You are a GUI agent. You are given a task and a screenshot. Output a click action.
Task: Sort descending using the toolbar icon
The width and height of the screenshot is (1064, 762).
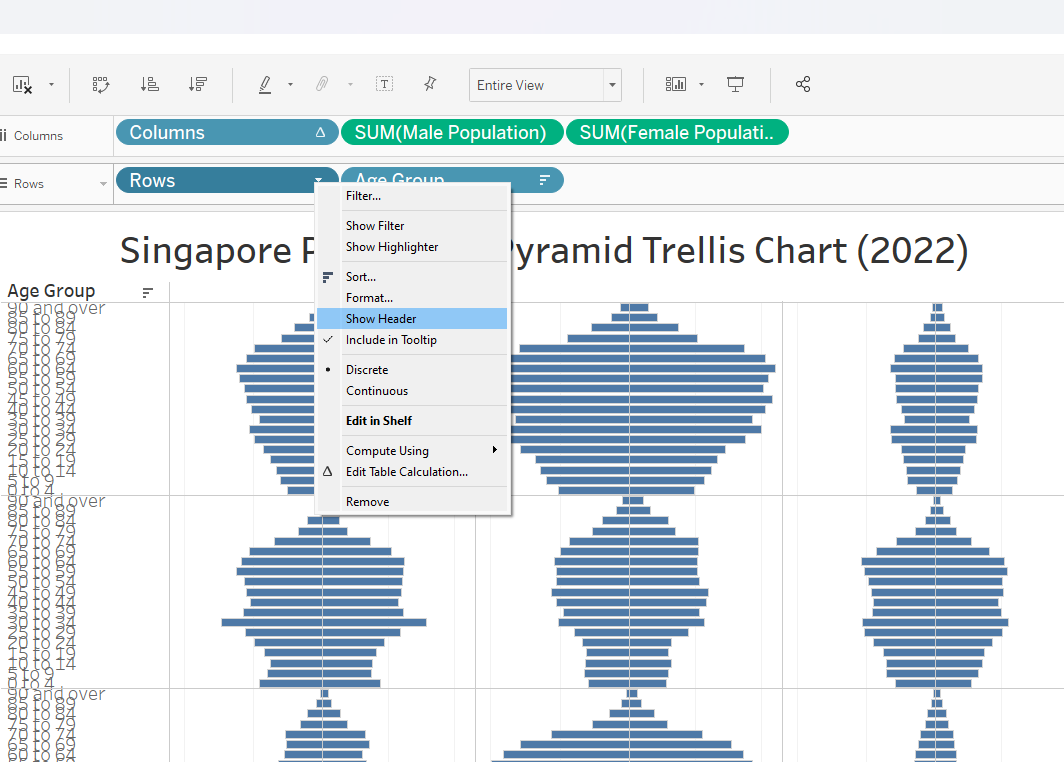[198, 85]
